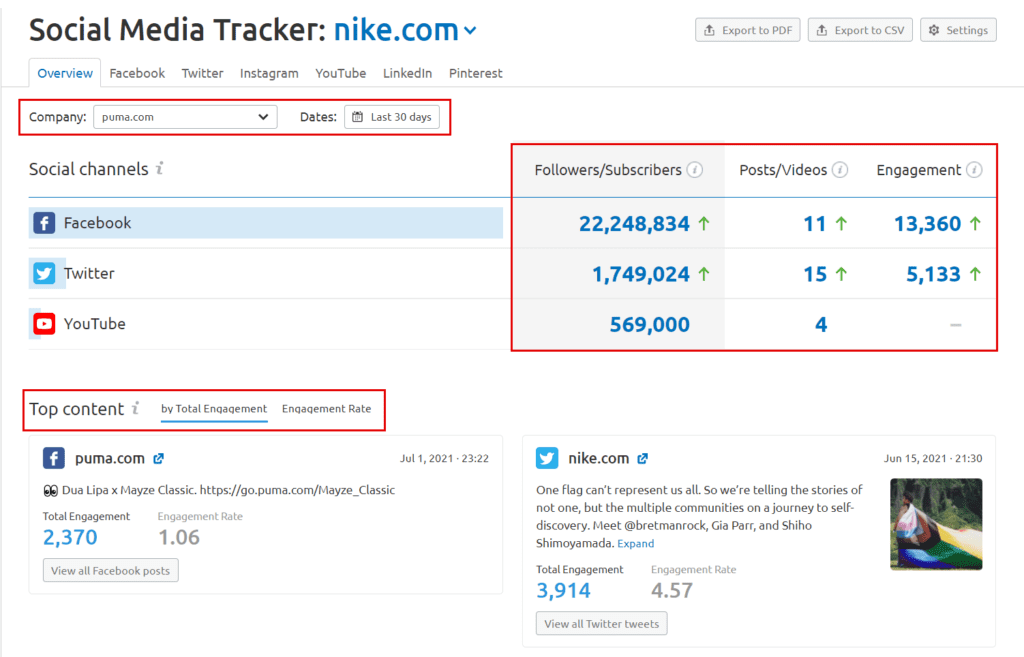Click View all Twitter tweets button

[601, 624]
